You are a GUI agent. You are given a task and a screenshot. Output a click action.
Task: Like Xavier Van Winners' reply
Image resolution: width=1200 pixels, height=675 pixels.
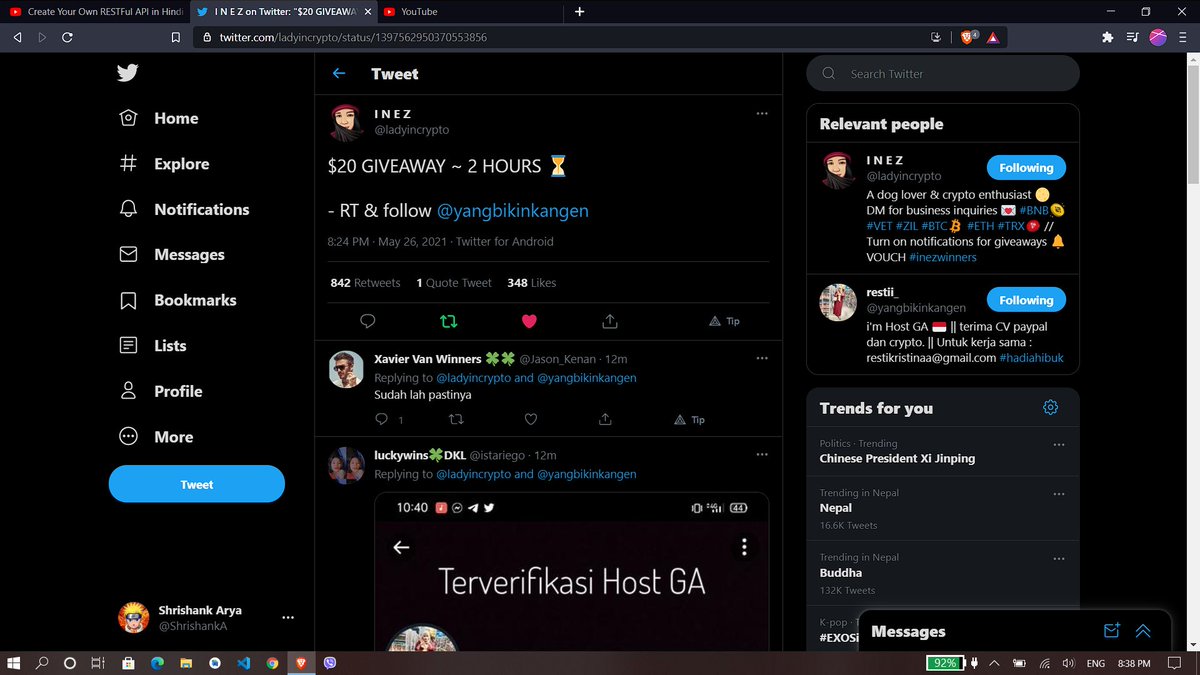[x=531, y=420]
